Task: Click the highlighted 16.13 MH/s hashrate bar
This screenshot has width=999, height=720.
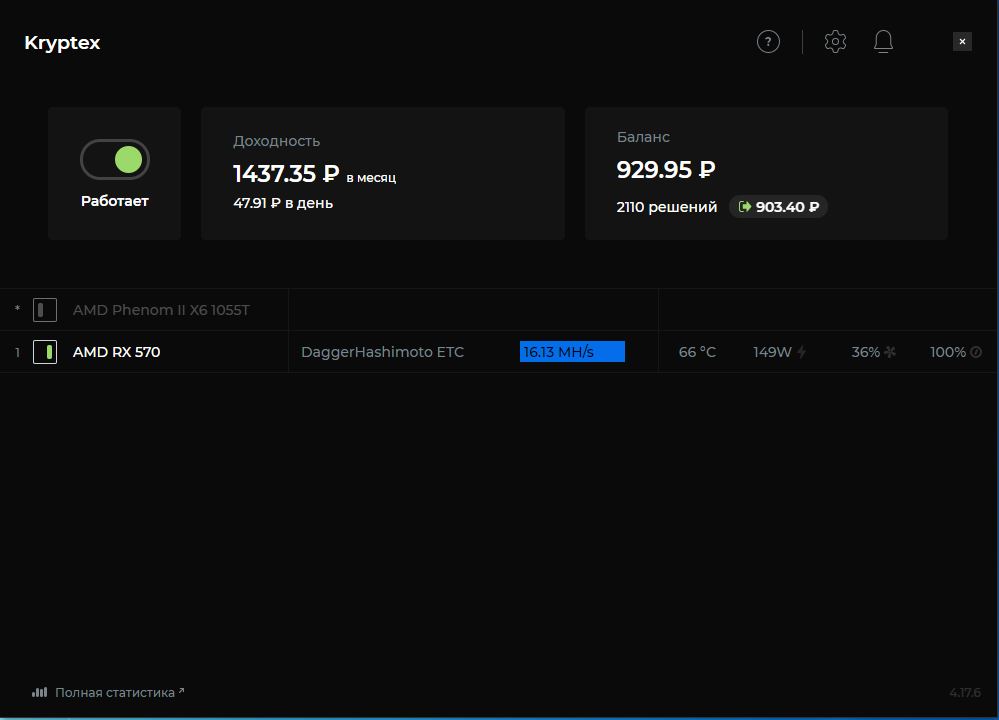Action: (x=572, y=352)
